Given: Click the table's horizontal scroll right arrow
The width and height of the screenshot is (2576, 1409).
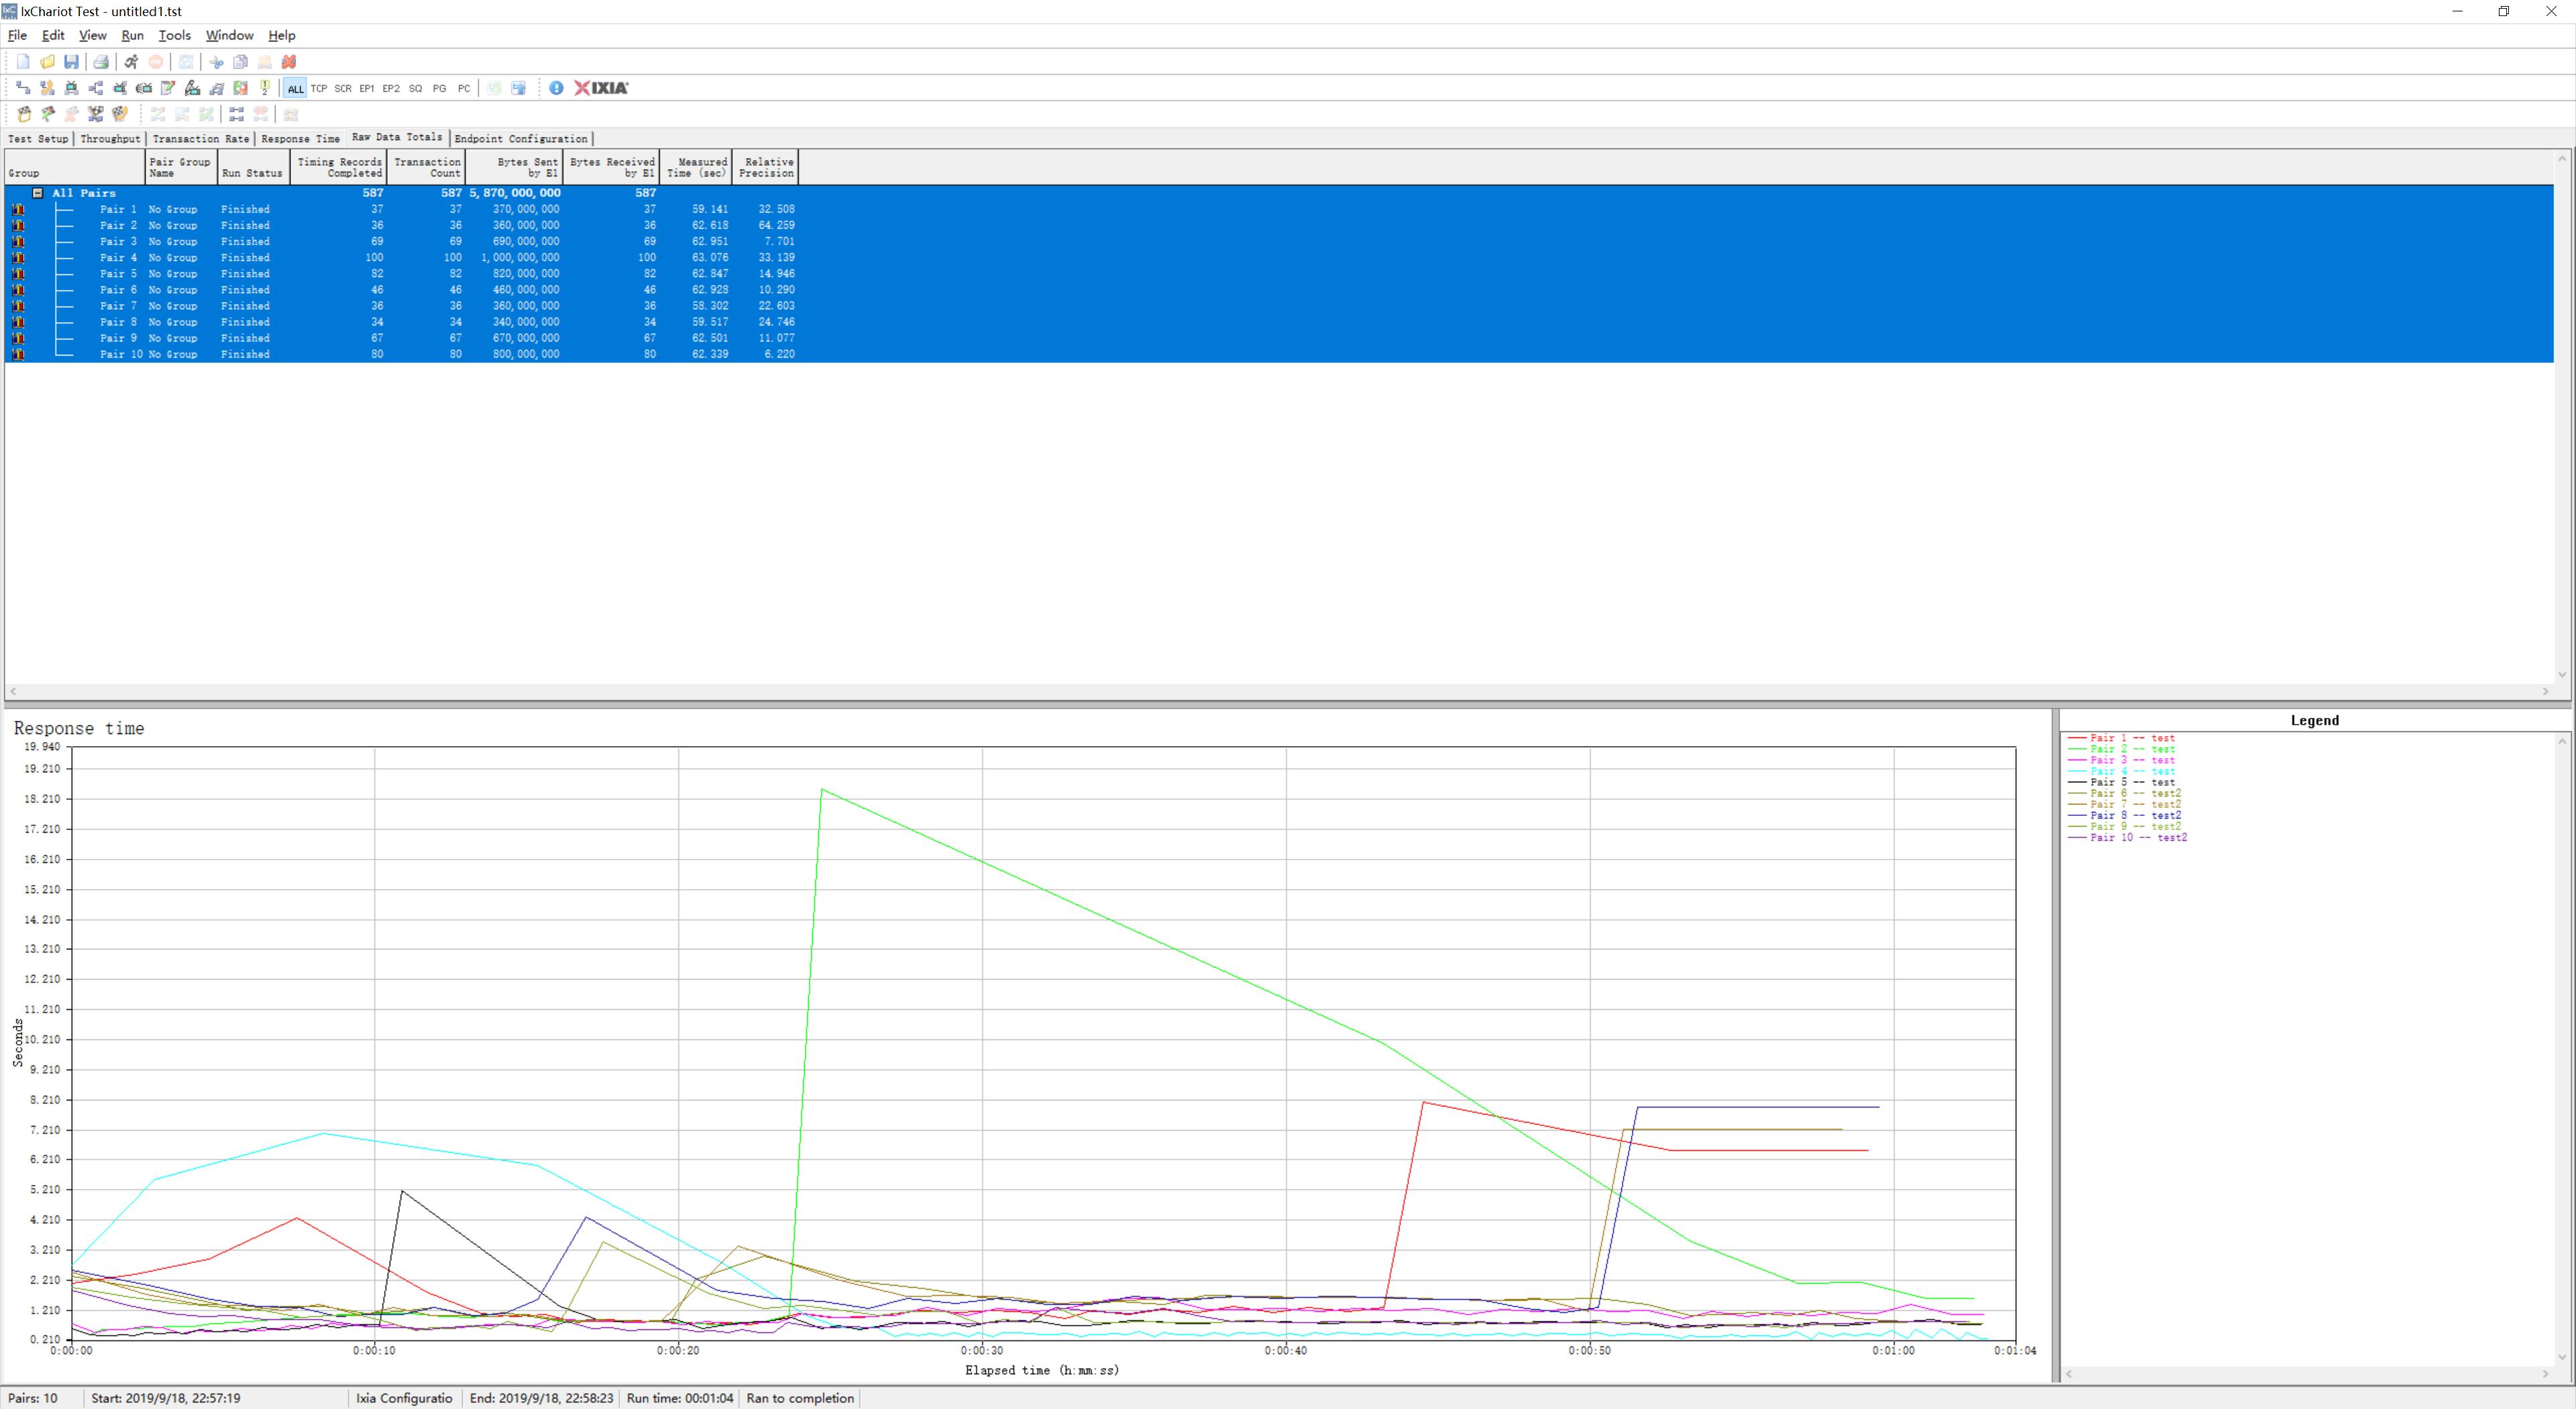Looking at the screenshot, I should [2545, 691].
